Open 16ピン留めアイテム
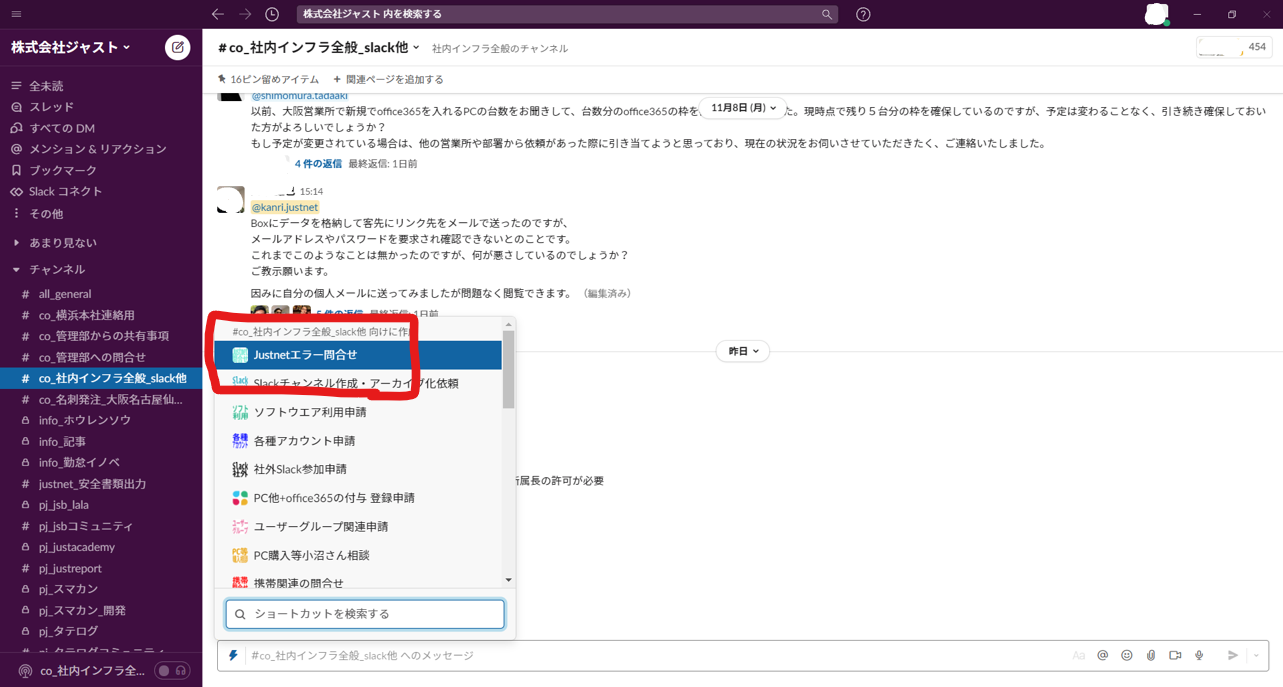Image resolution: width=1283 pixels, height=687 pixels. pos(268,79)
